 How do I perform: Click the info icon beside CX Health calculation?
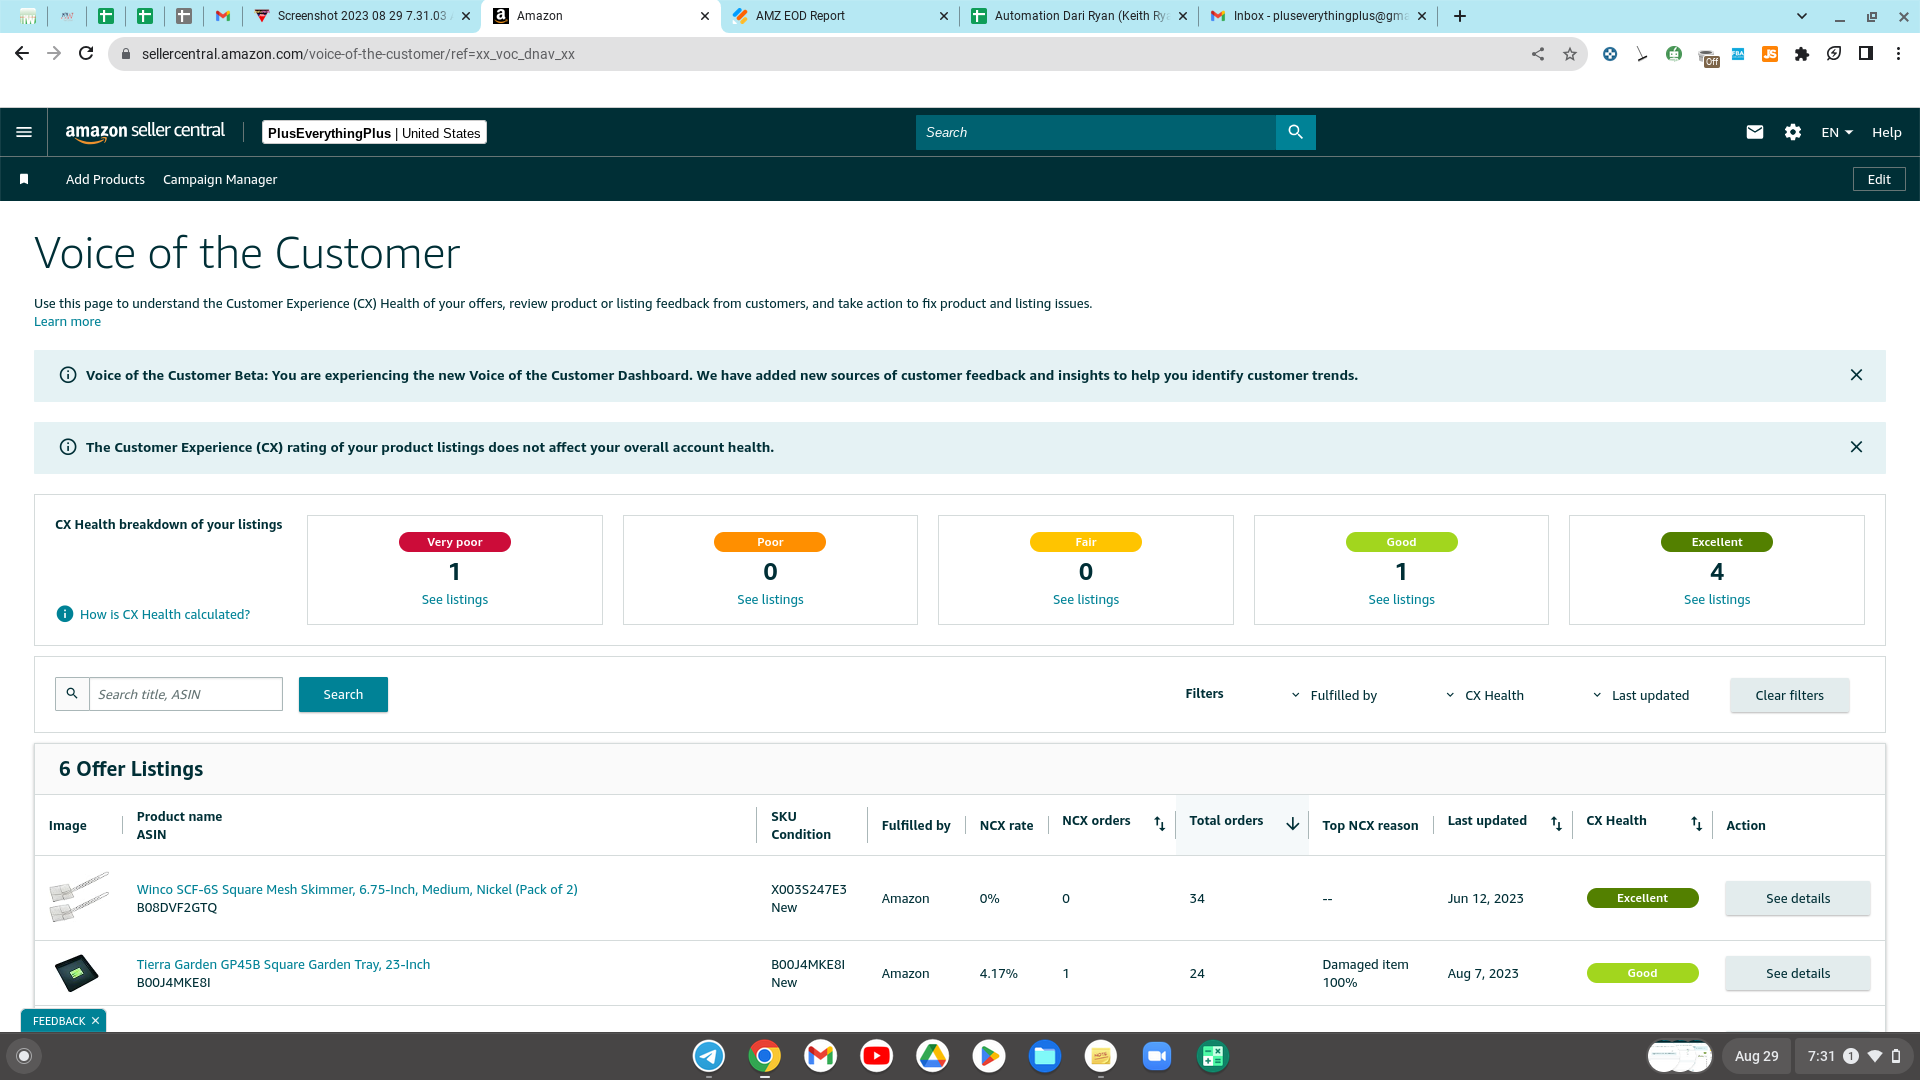(x=65, y=614)
